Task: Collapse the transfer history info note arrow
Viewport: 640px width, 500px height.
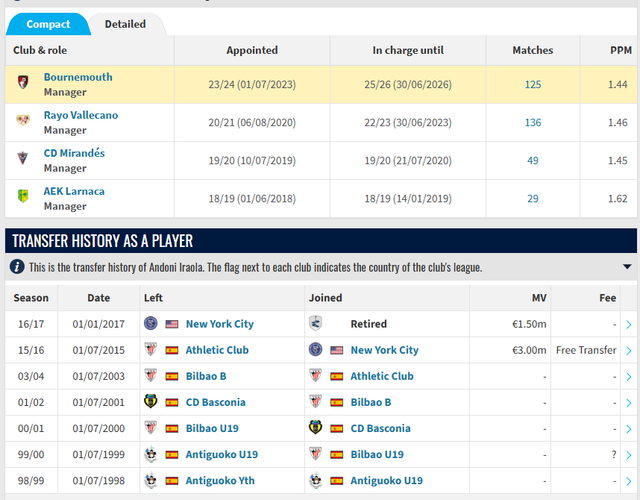Action: tap(627, 267)
